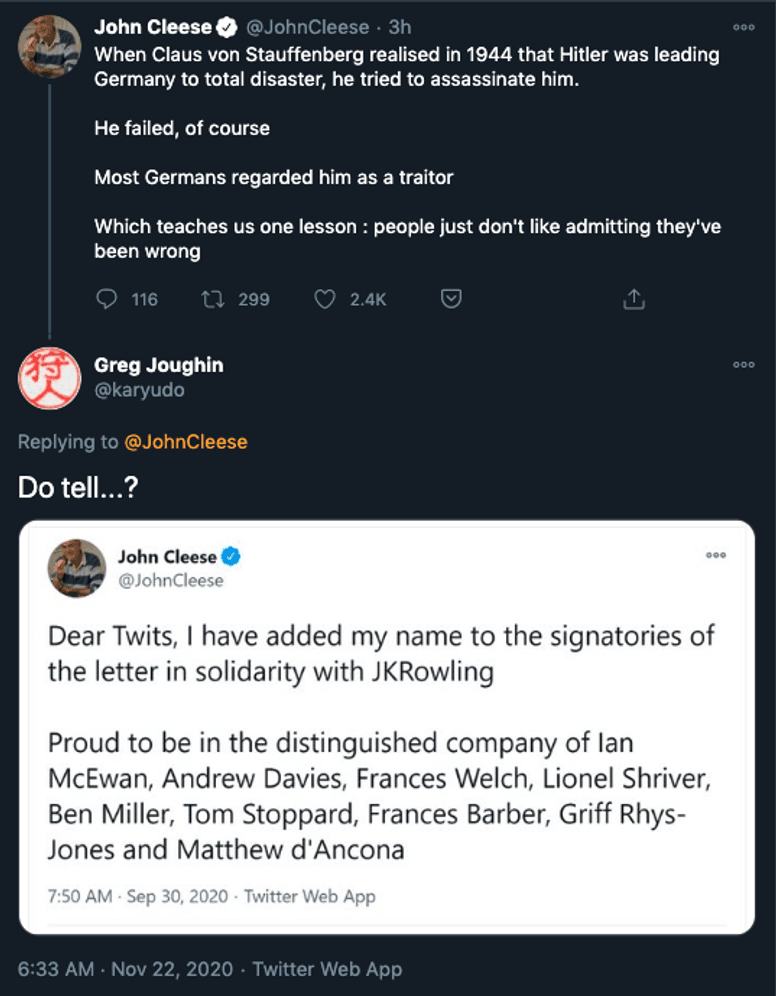Like John Cleese's tweet with the heart icon

[x=324, y=299]
